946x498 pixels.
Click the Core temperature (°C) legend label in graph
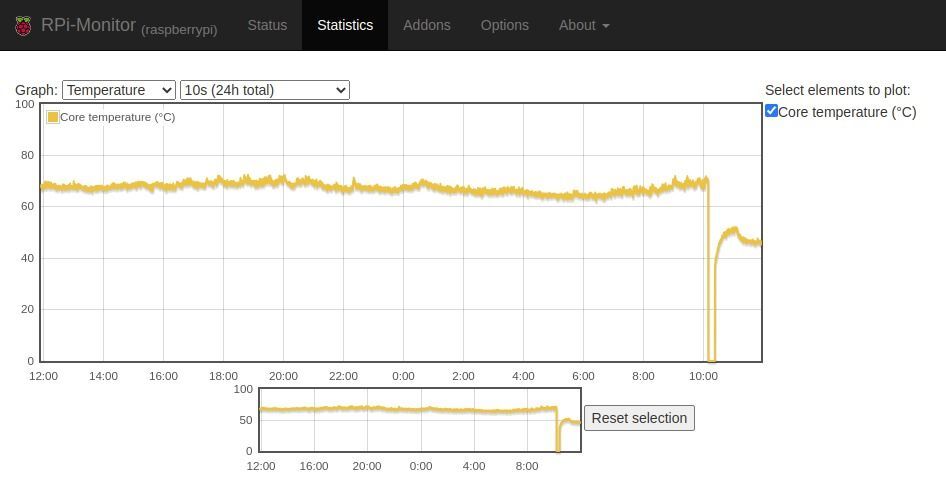click(118, 117)
